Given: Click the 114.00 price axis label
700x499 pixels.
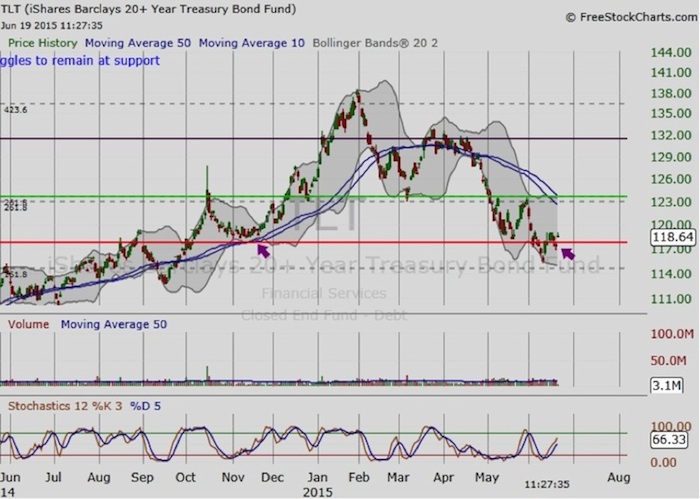Looking at the screenshot, I should [671, 274].
